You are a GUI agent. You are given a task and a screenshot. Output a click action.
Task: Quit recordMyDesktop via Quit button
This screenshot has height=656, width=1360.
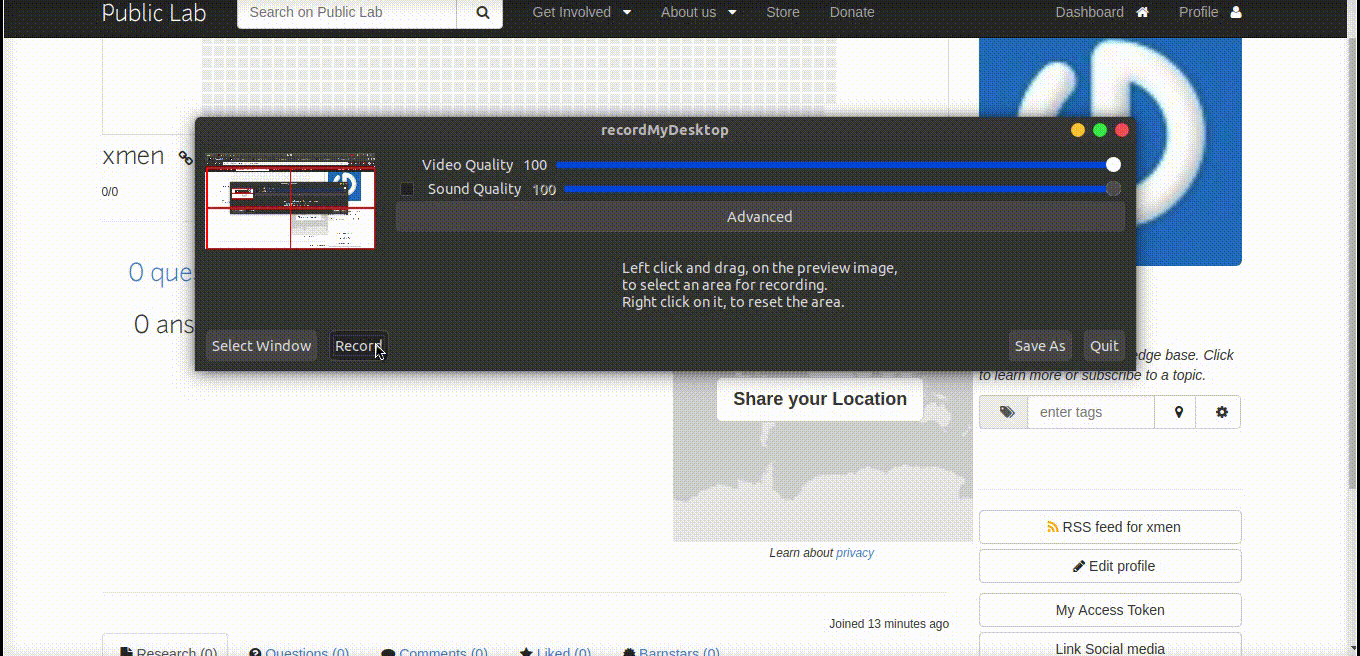tap(1104, 346)
